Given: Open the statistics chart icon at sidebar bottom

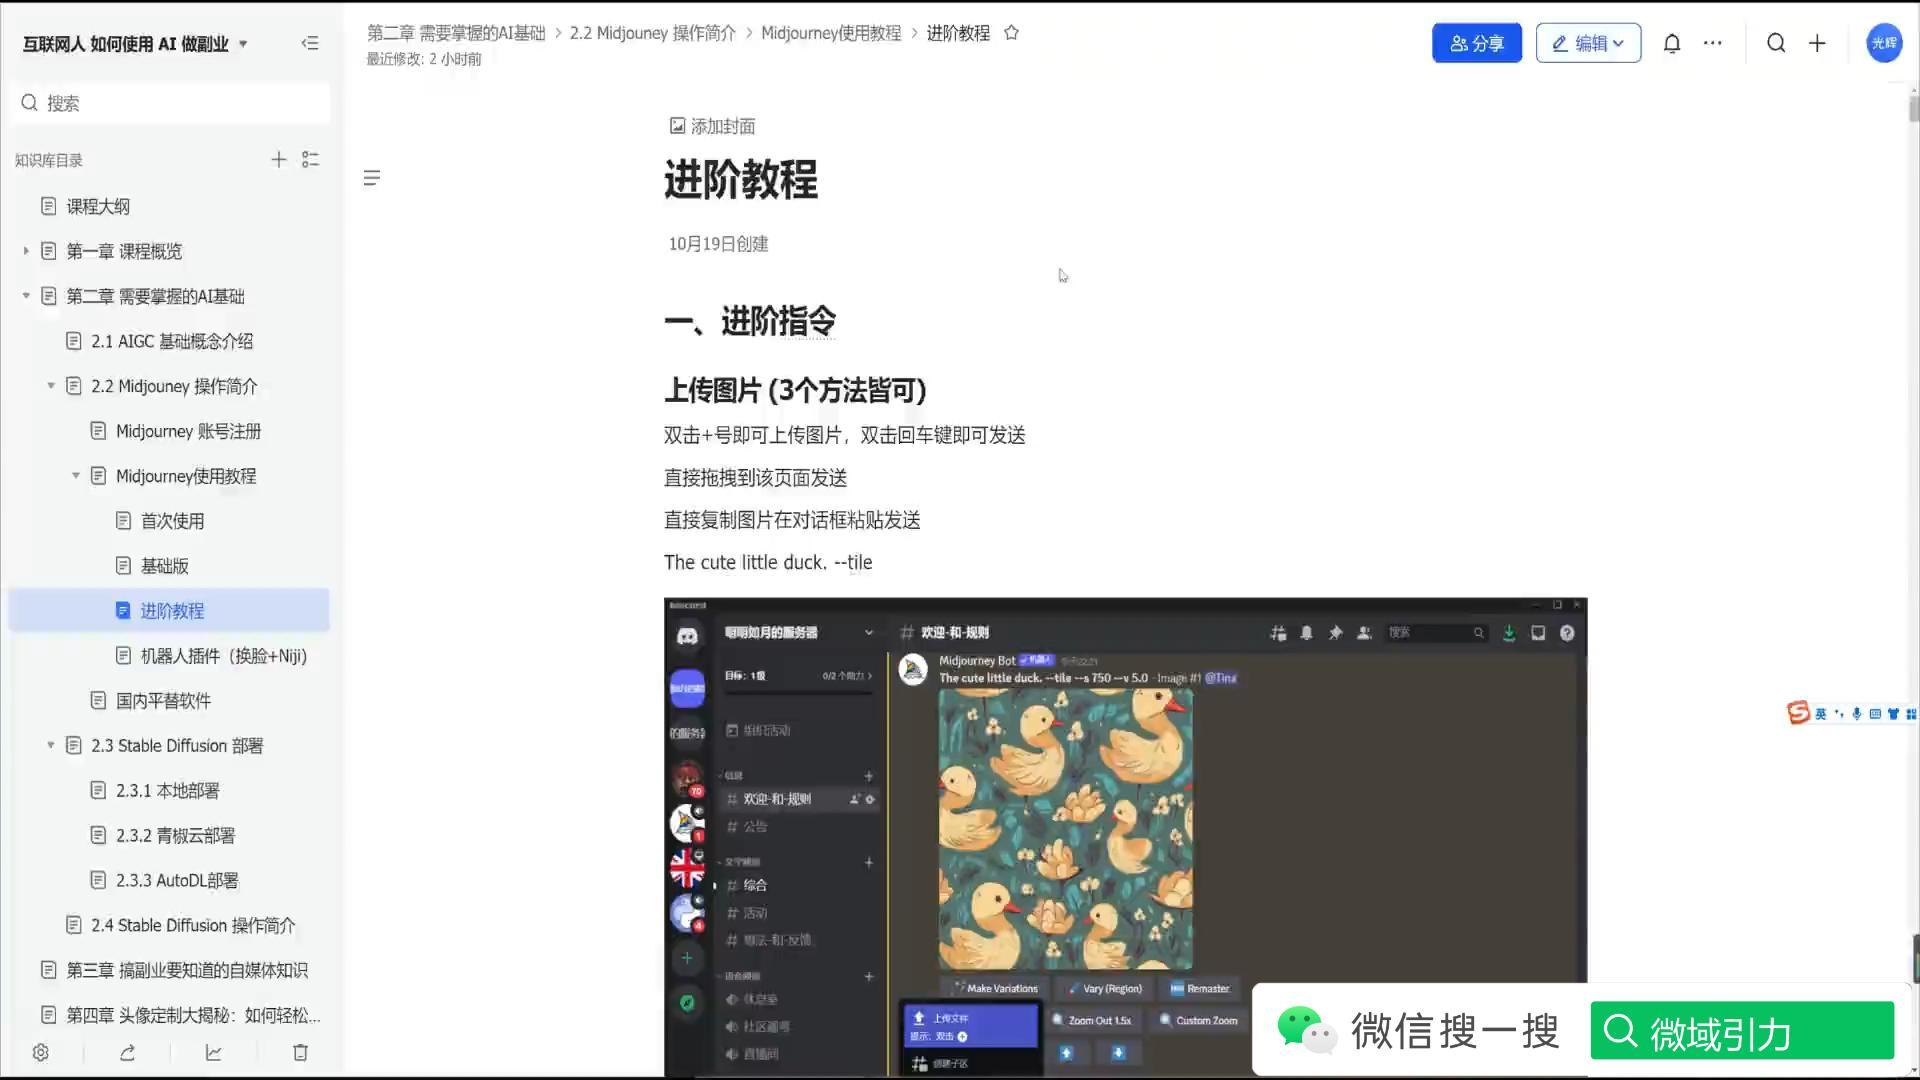Looking at the screenshot, I should pos(214,1052).
